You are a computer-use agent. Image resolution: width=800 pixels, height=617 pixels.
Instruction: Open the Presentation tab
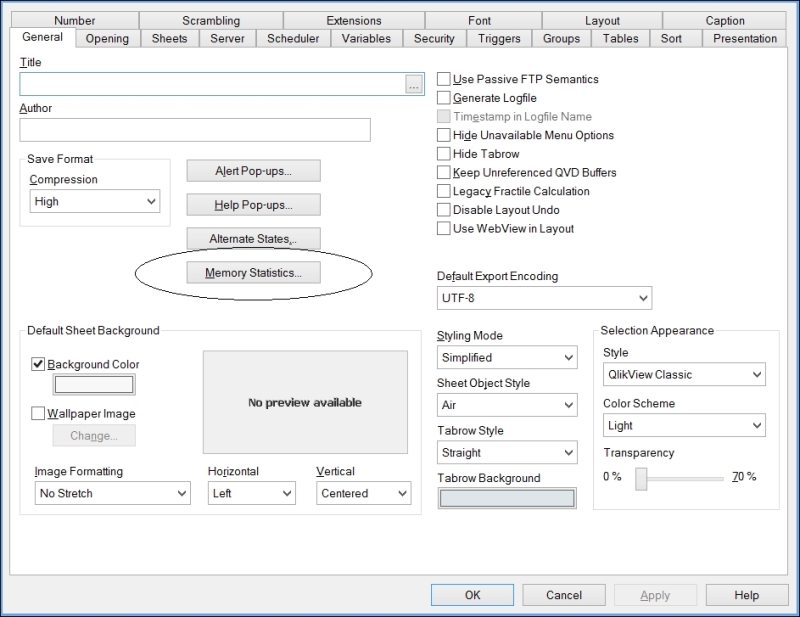pos(744,39)
